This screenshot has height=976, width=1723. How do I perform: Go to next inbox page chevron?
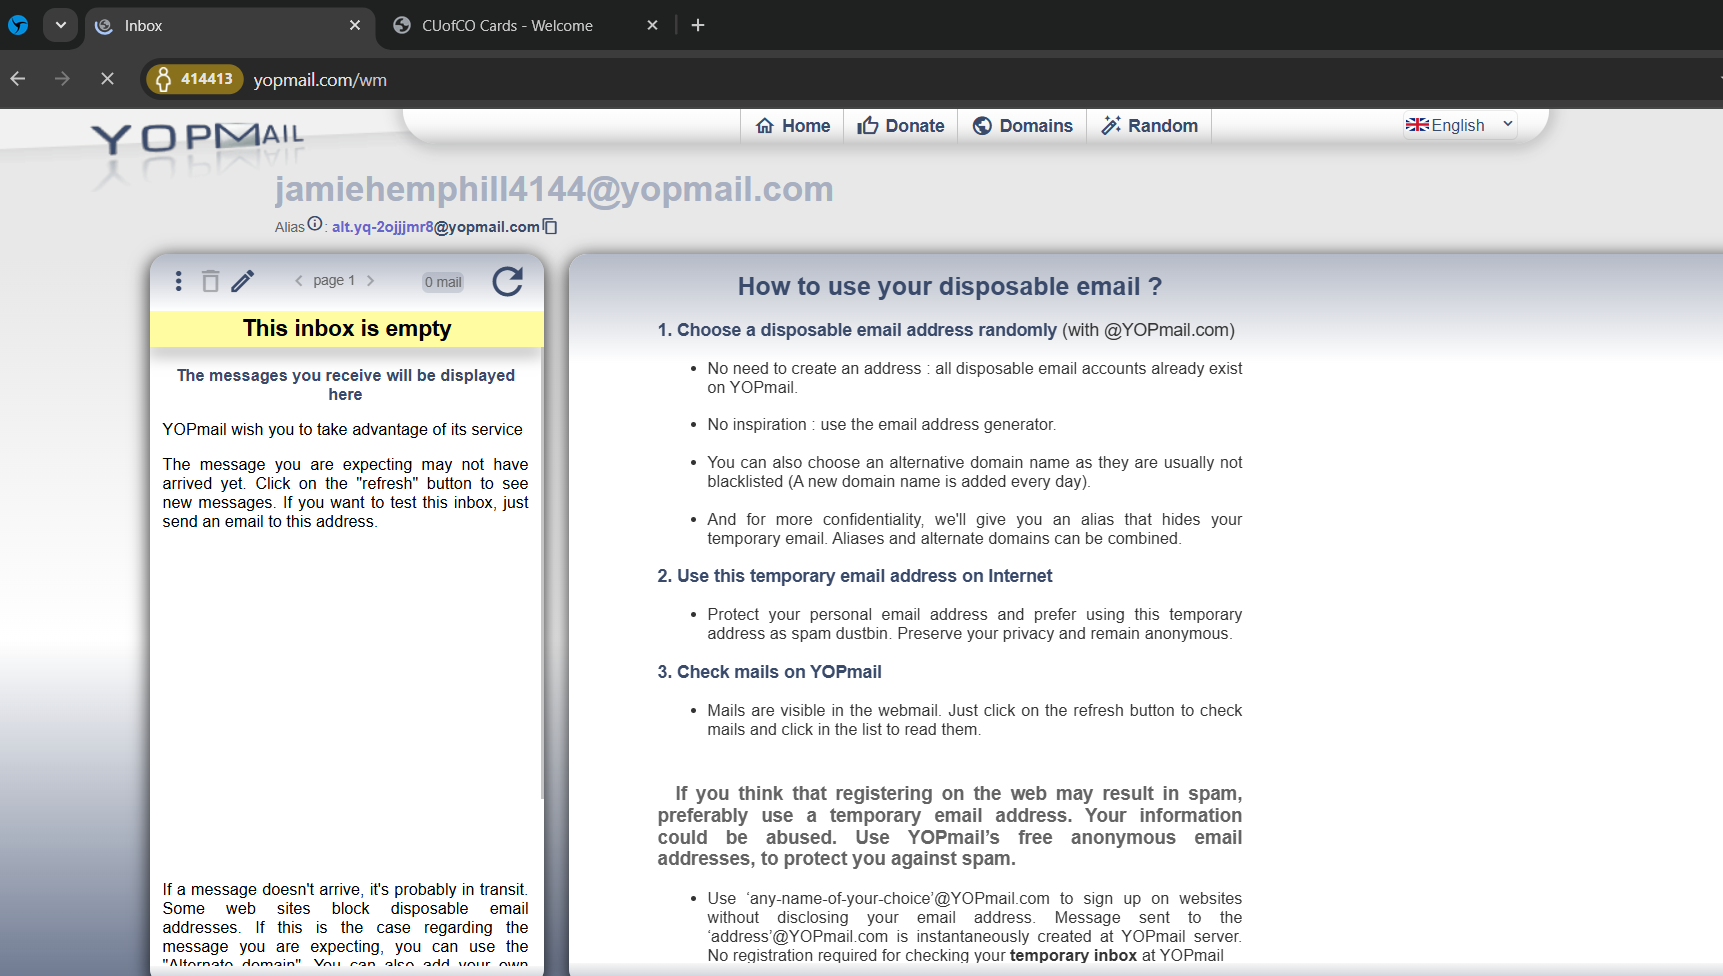(x=371, y=281)
